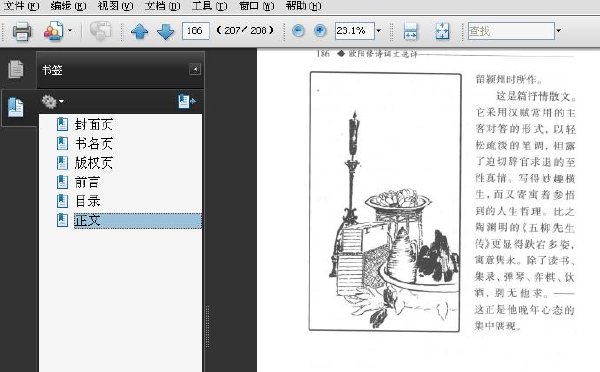Select the 版权页 bookmark

[x=94, y=163]
